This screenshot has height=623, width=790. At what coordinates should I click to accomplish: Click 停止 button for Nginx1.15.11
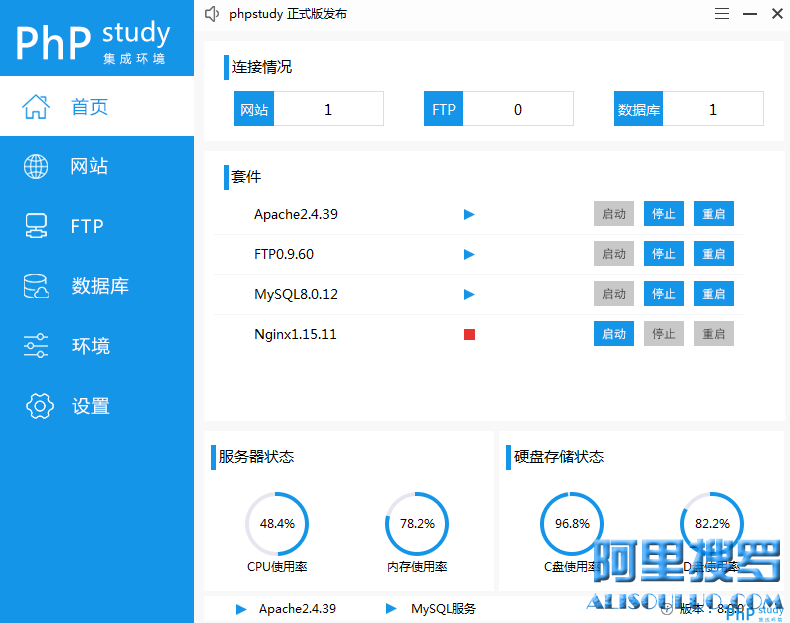664,333
